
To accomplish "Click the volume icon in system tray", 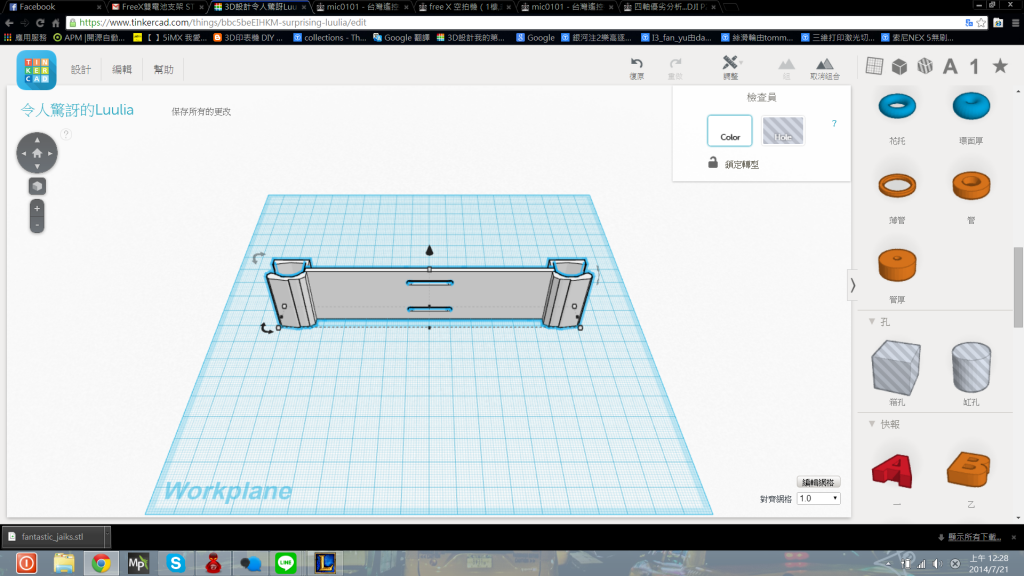I will point(937,564).
